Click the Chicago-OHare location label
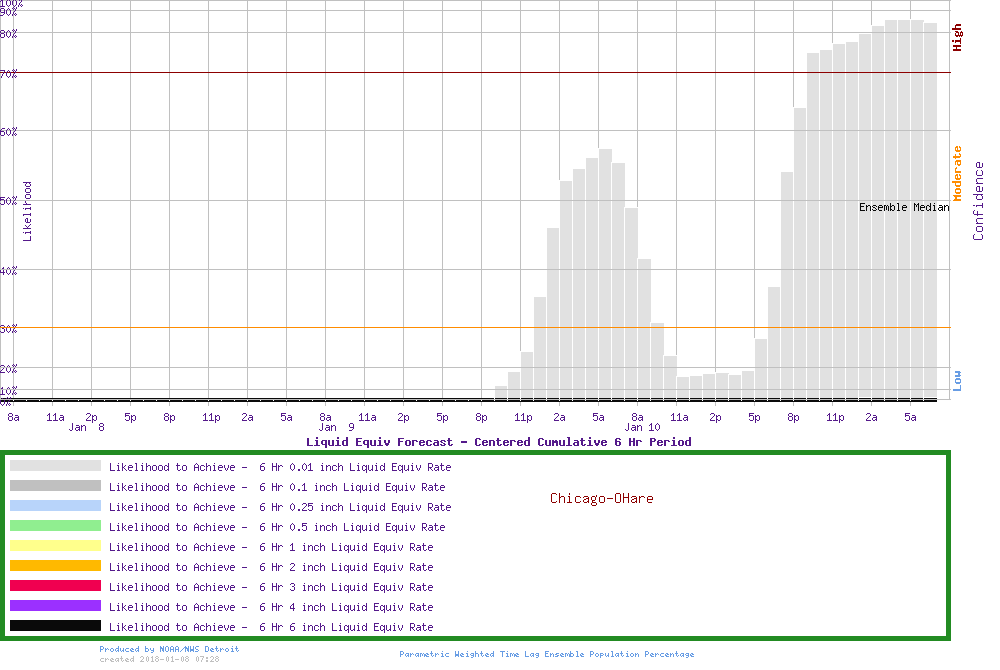Screen dimensions: 1000x670 point(601,498)
